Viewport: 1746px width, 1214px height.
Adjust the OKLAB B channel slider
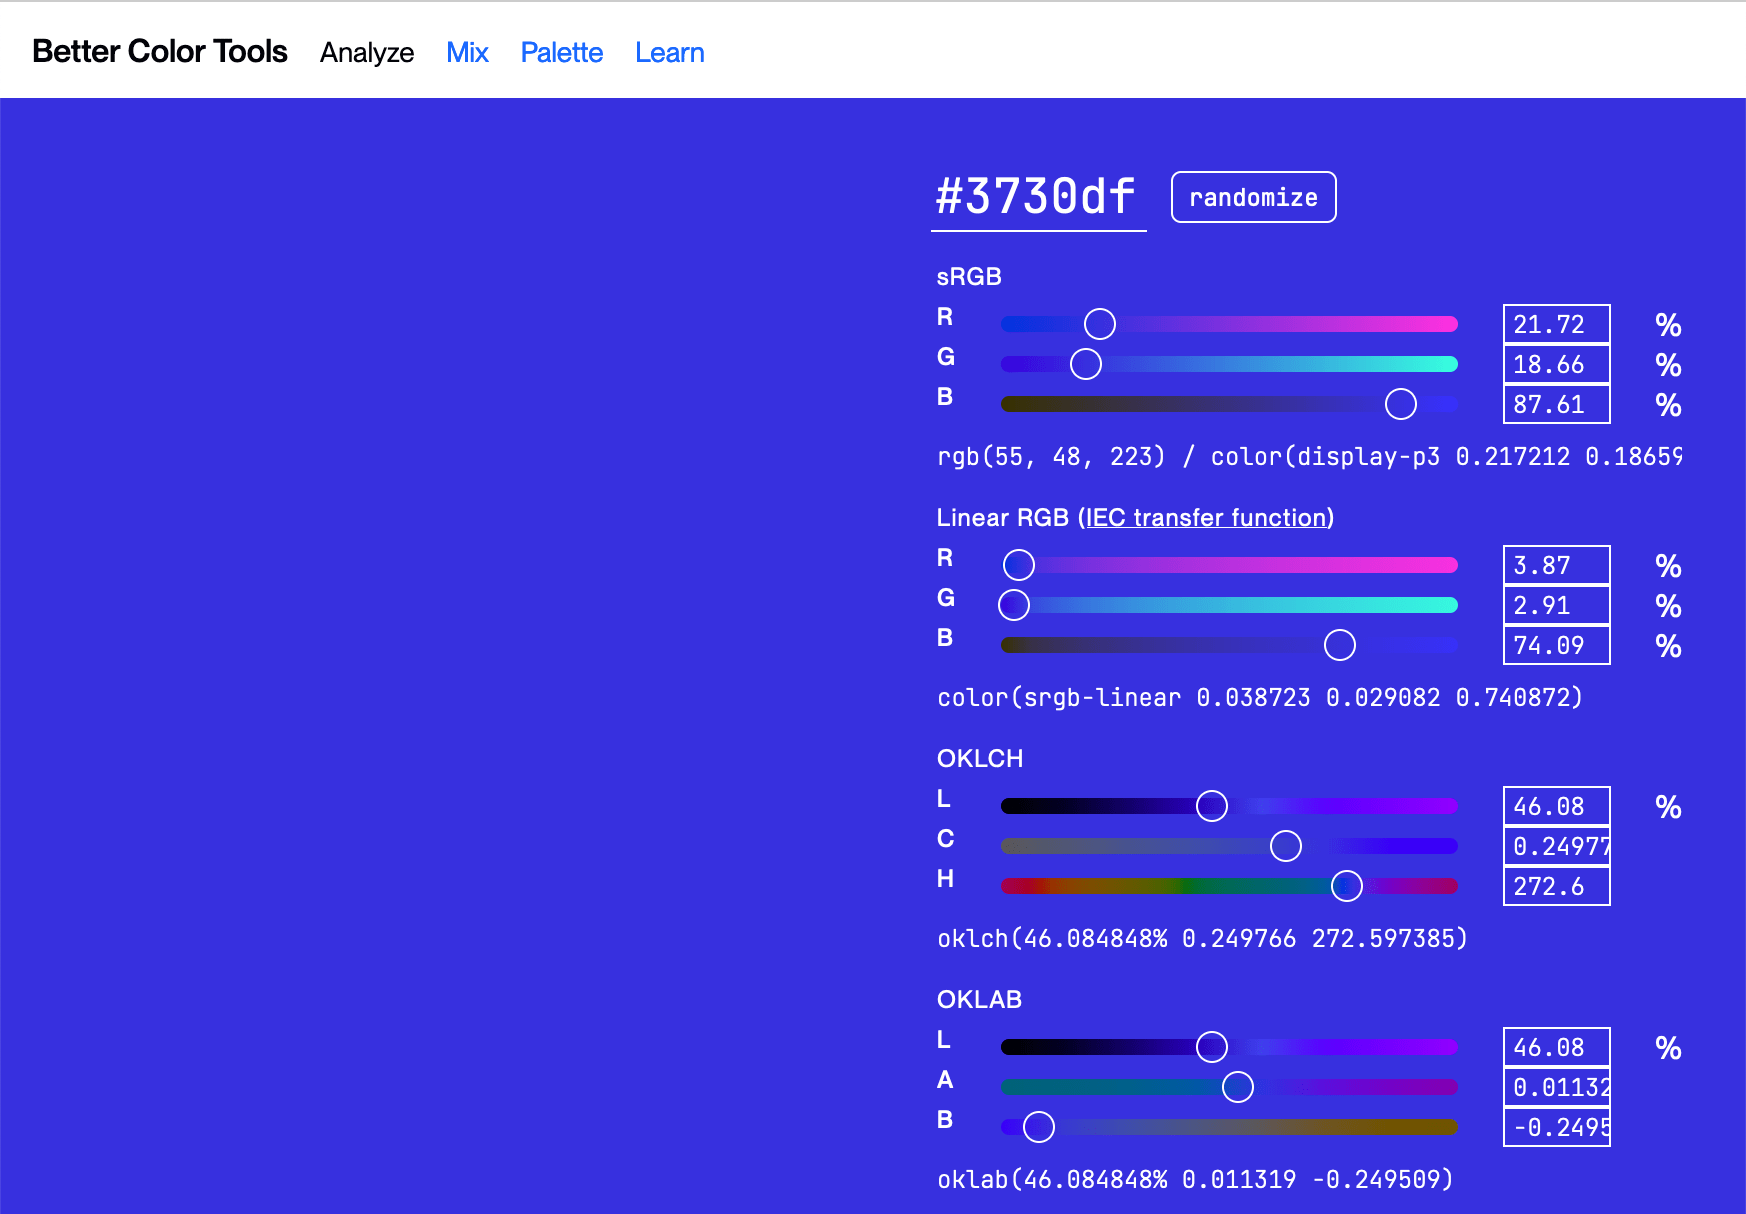point(1037,1126)
